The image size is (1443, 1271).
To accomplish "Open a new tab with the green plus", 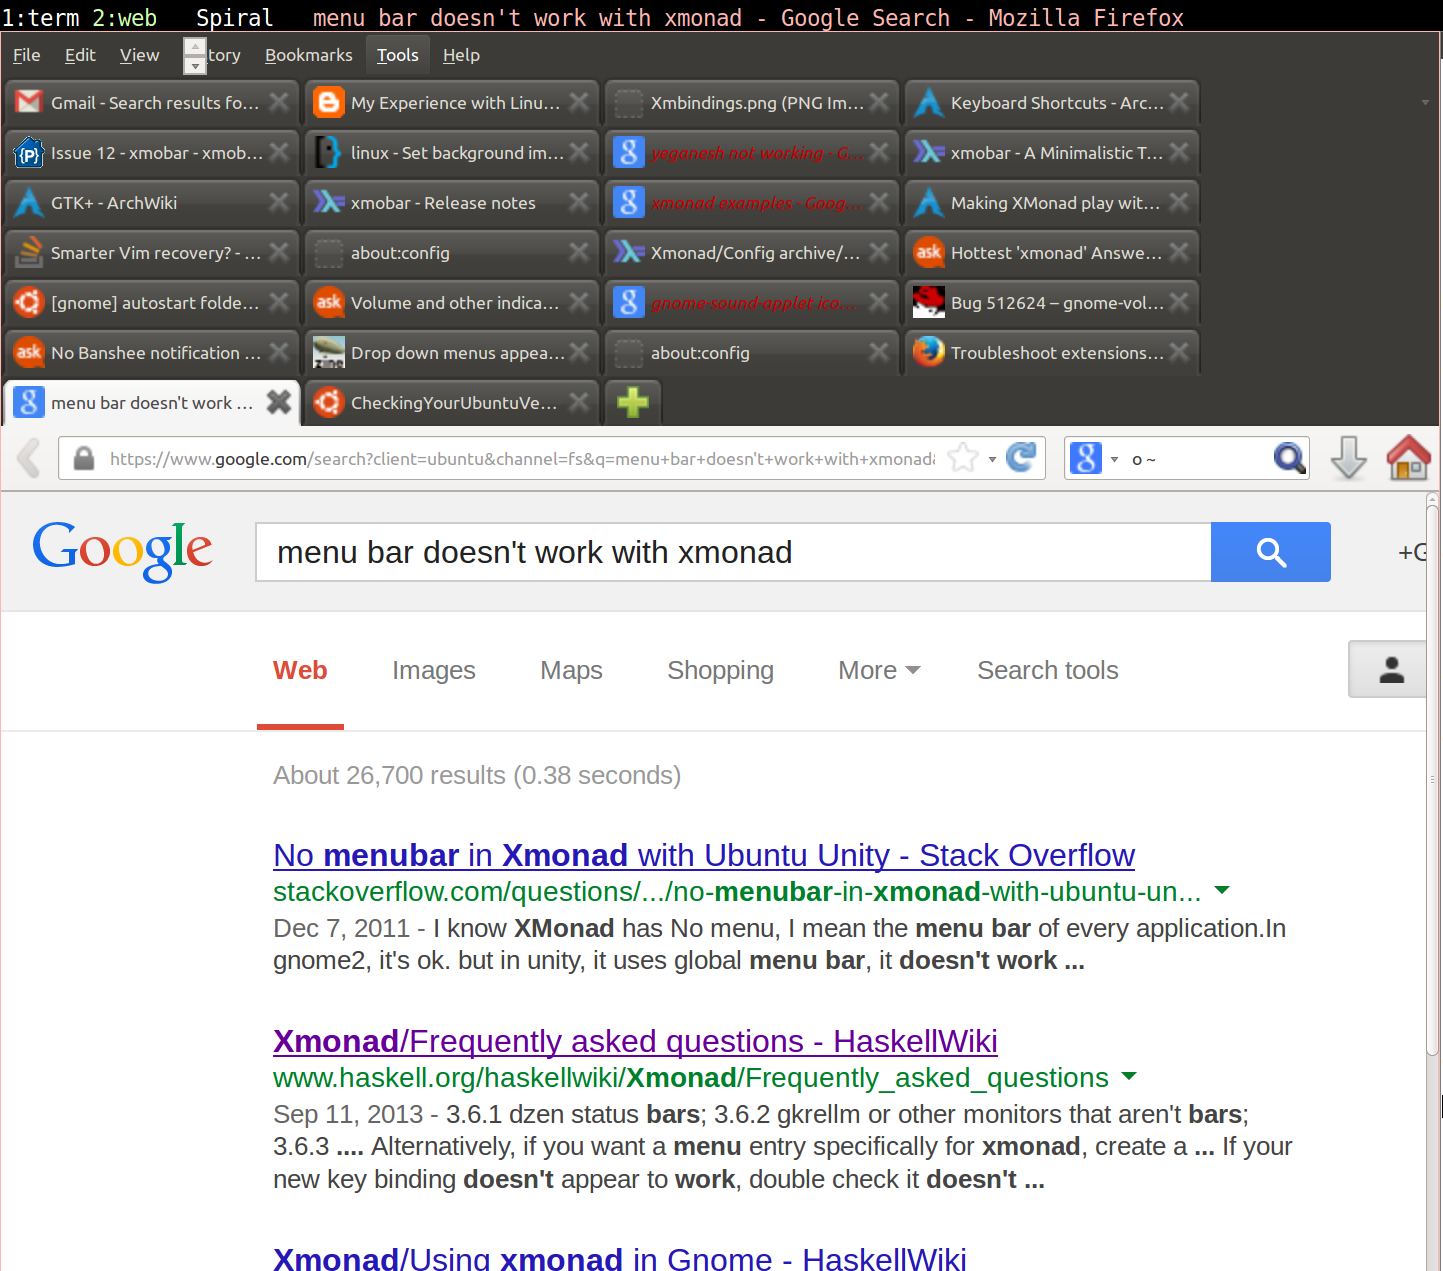I will coord(632,402).
